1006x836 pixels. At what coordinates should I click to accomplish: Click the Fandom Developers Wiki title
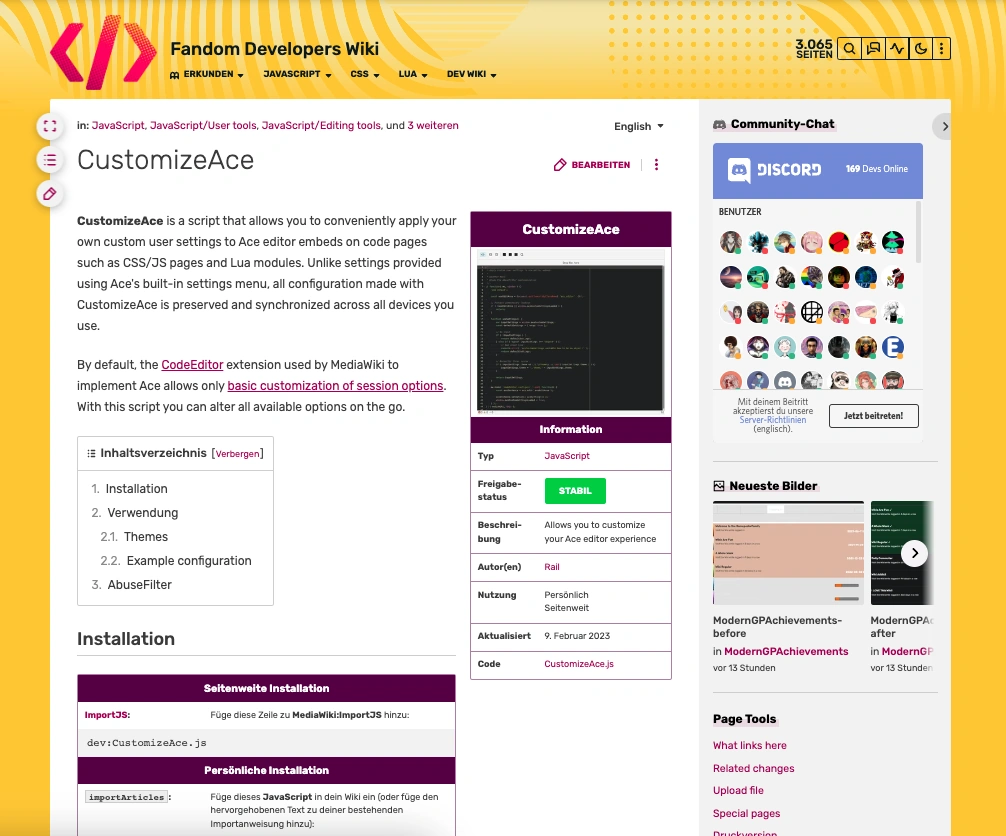pos(275,49)
